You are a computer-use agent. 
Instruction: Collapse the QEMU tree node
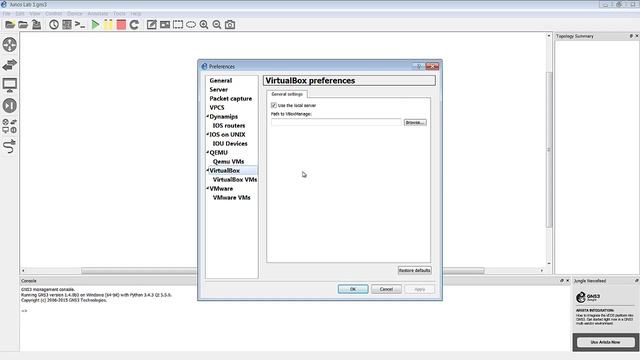[207, 152]
